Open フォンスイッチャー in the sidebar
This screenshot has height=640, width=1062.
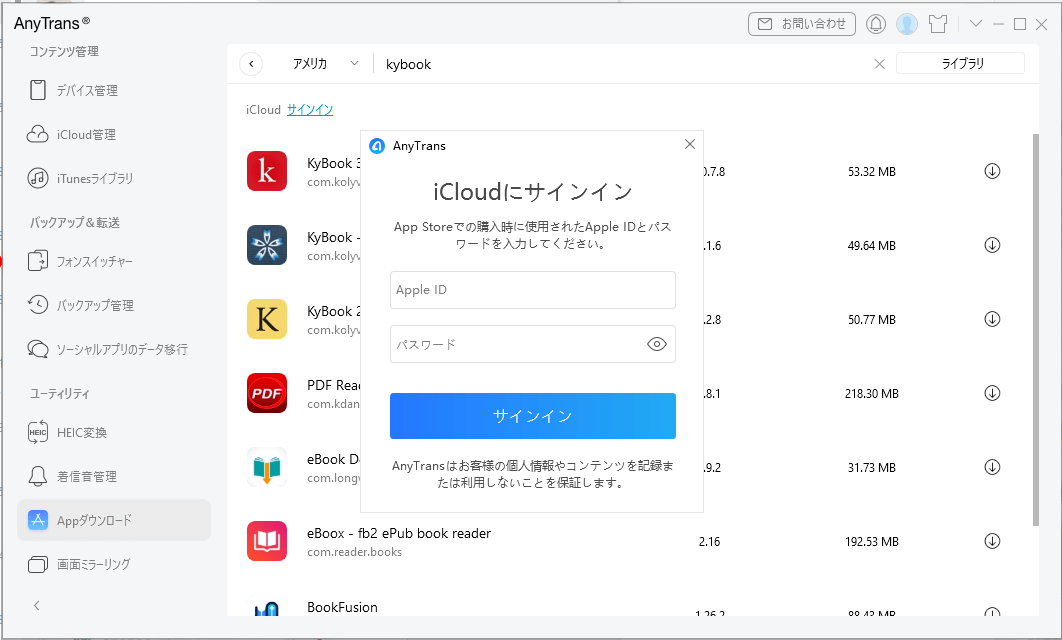pyautogui.click(x=81, y=261)
